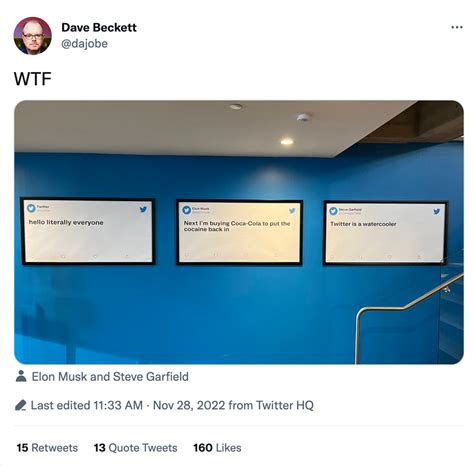Open tagged users Elon Musk and Steve Garfield
The height and width of the screenshot is (466, 474).
click(x=110, y=377)
